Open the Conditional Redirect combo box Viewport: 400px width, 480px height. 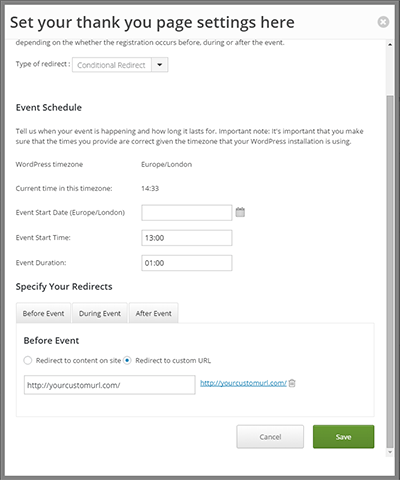point(120,65)
